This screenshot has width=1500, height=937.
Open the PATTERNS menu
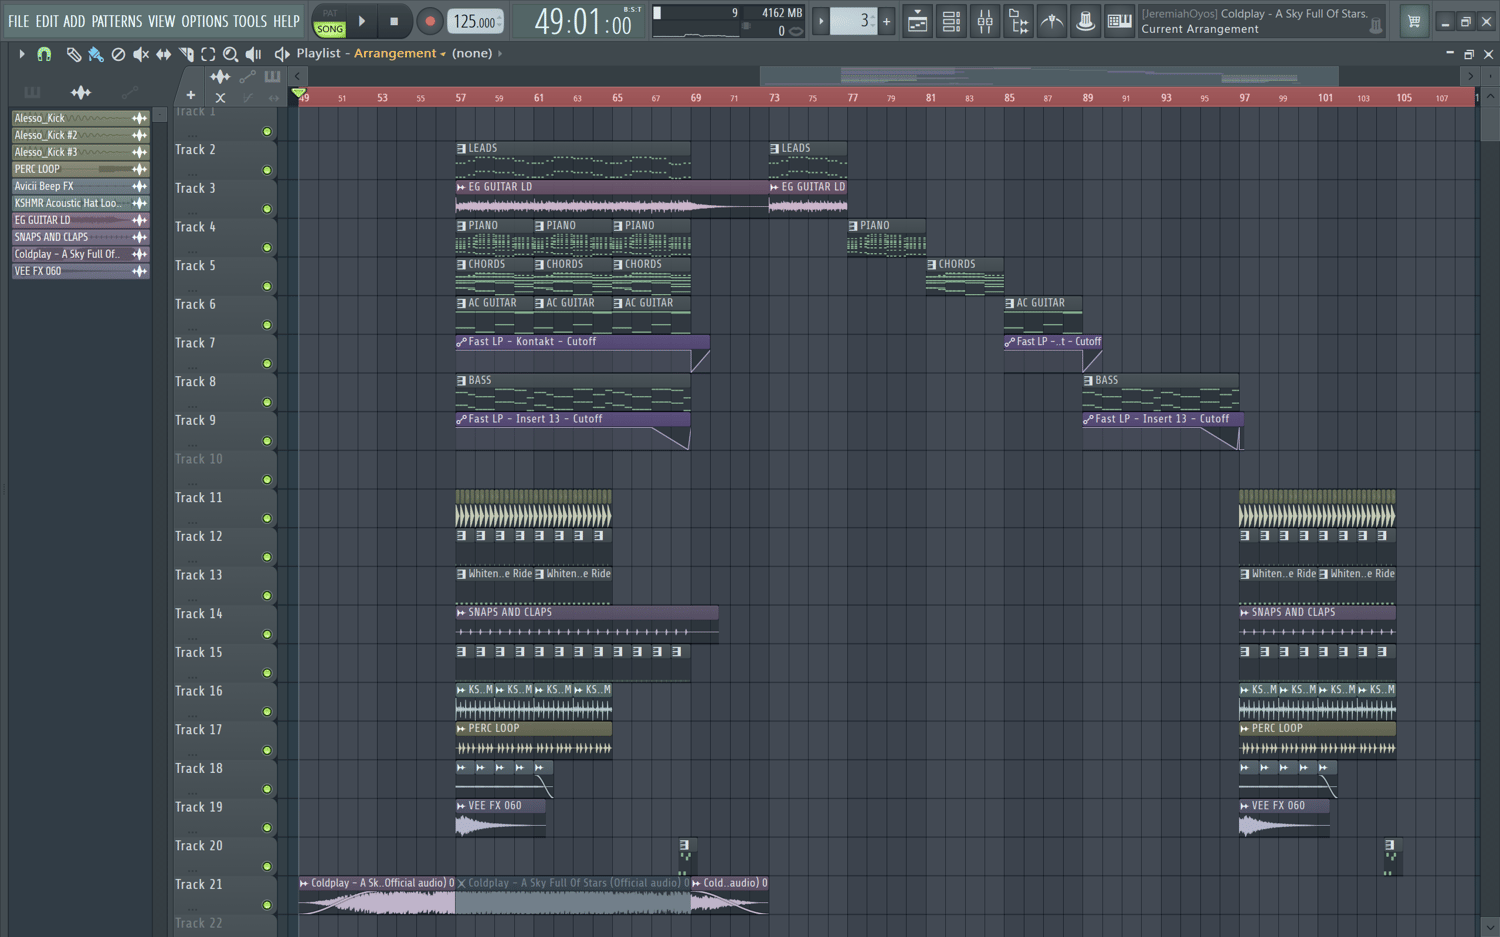(x=117, y=21)
